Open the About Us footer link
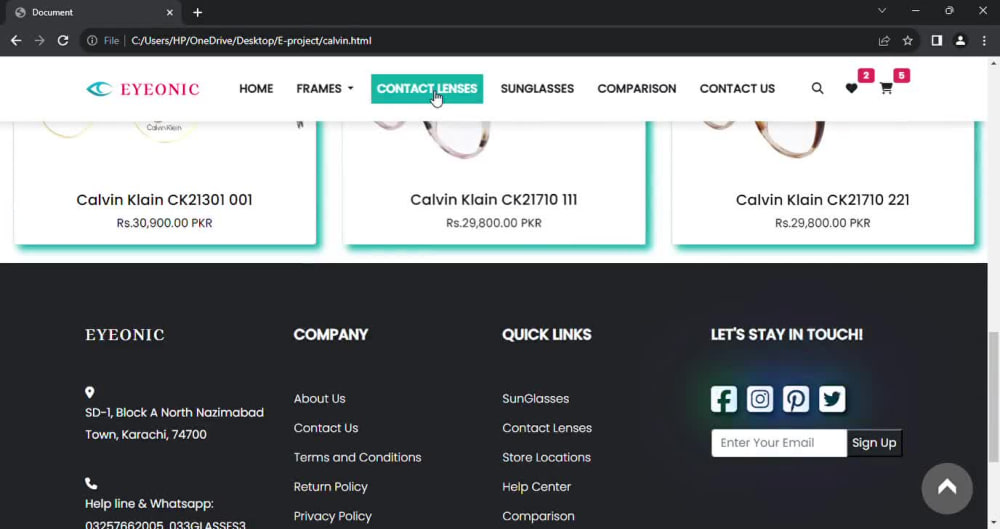The height and width of the screenshot is (529, 1000). 320,399
